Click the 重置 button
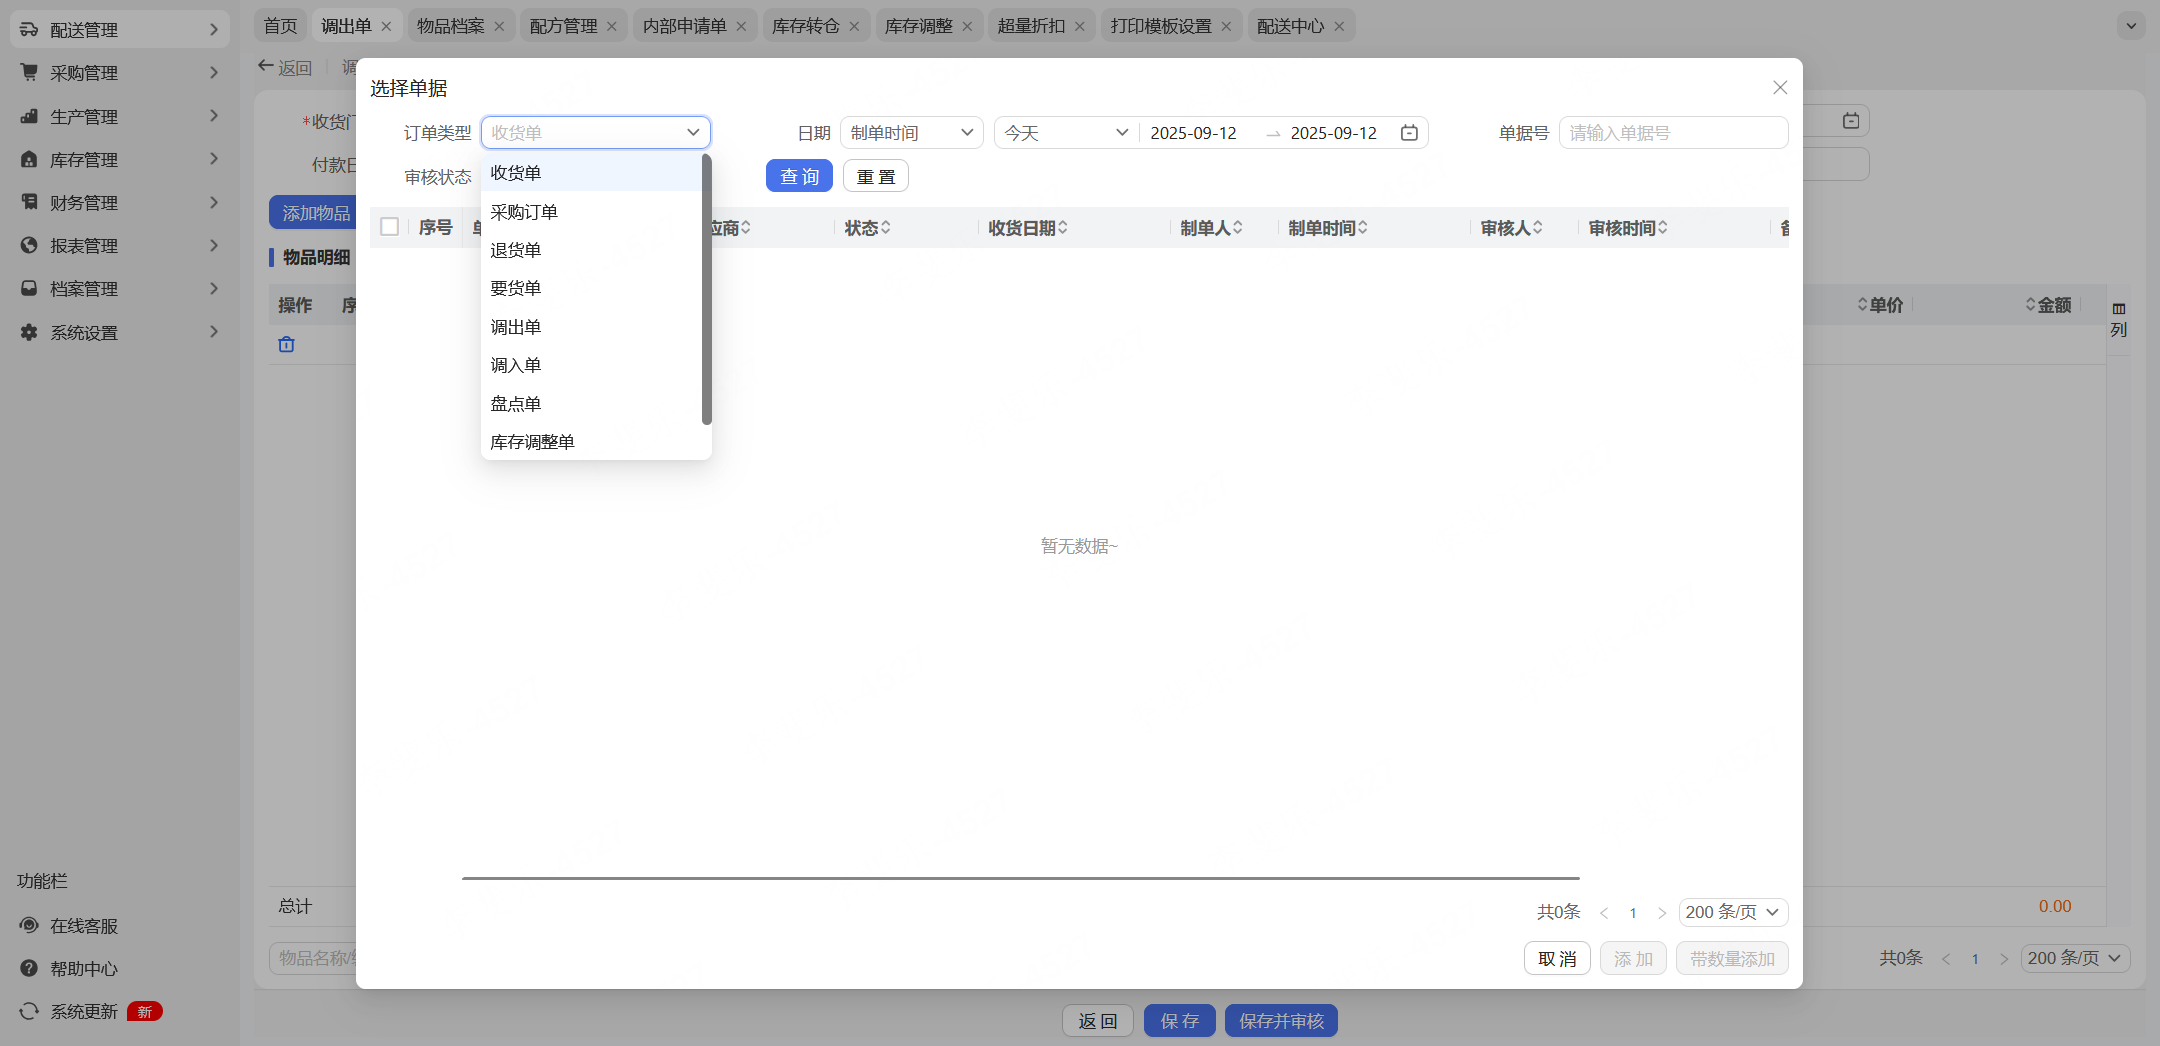 (x=876, y=176)
